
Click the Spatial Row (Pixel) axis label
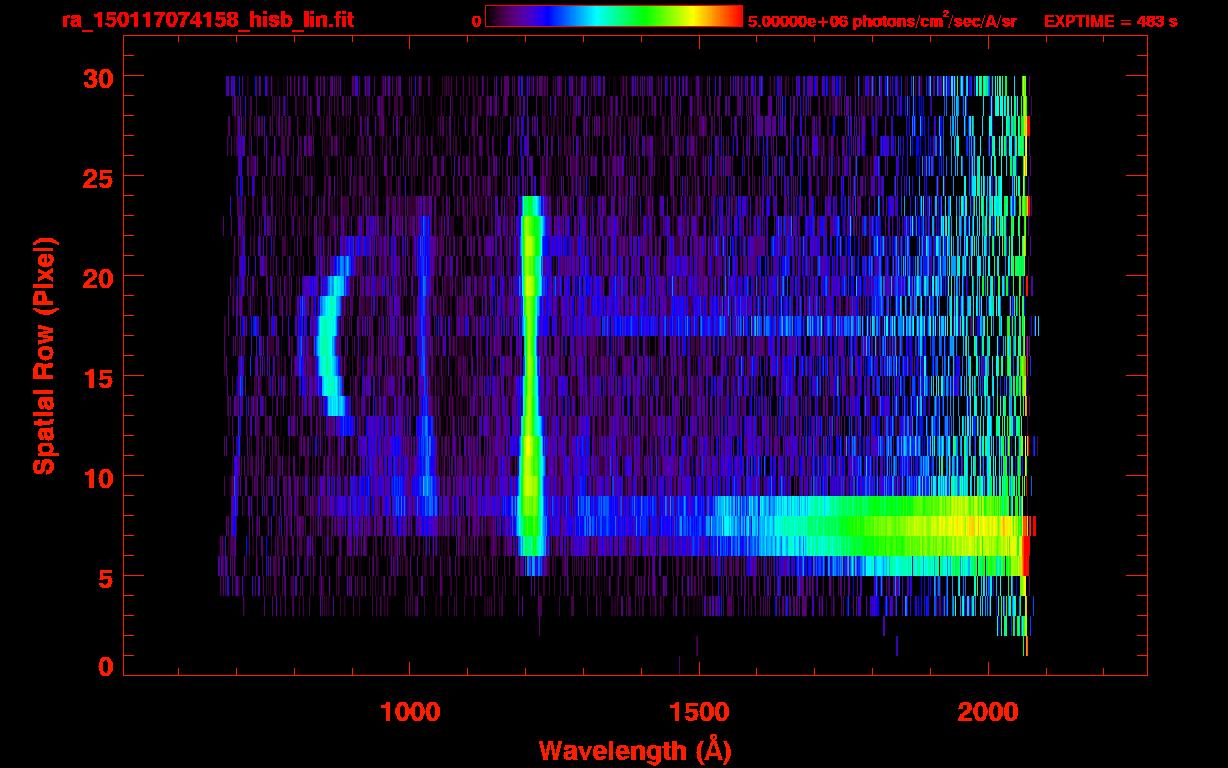click(44, 355)
